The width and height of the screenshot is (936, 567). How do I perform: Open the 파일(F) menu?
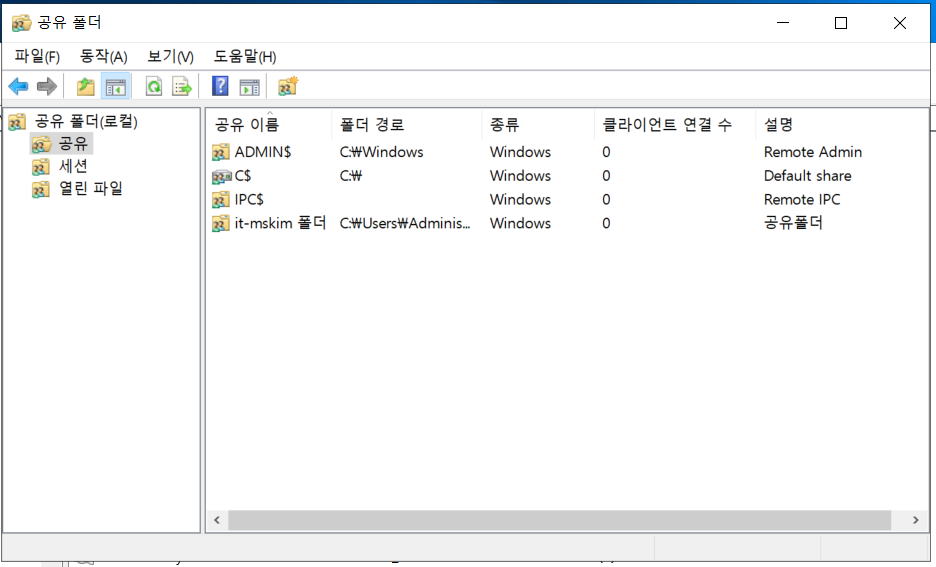[x=37, y=57]
